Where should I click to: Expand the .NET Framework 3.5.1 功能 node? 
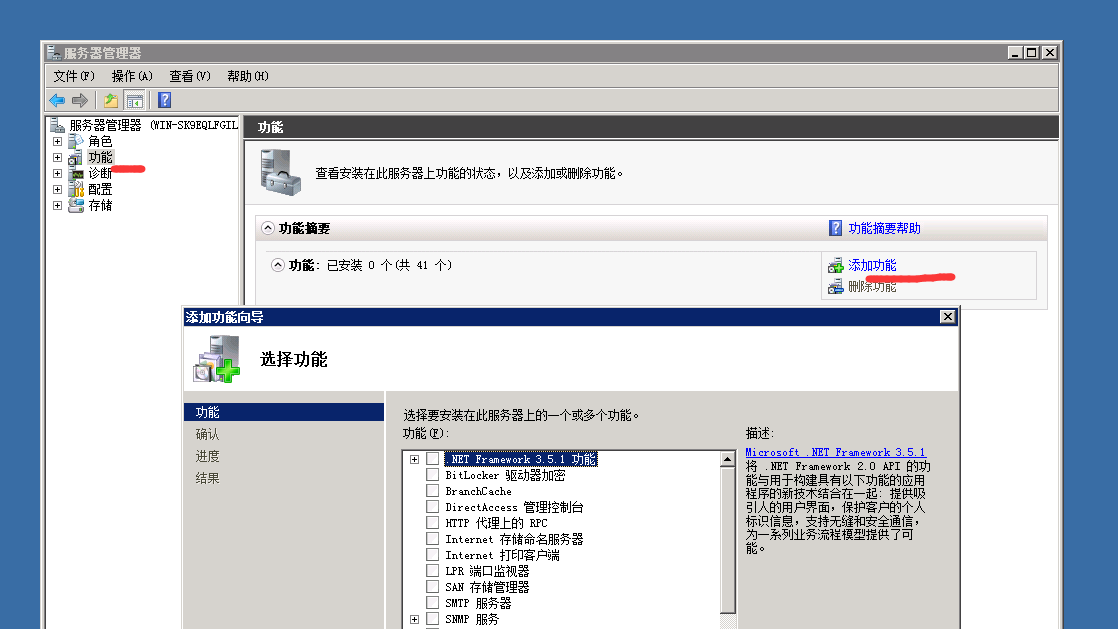pyautogui.click(x=414, y=459)
